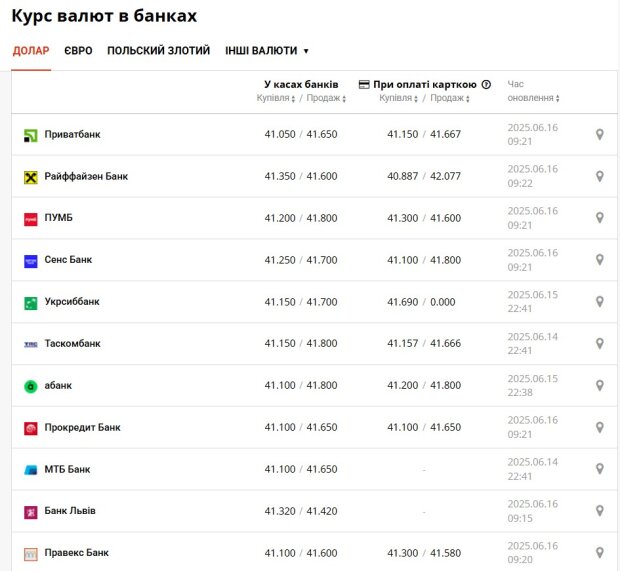Image resolution: width=620 pixels, height=571 pixels.
Task: Open location pin for Банк Львів
Action: pyautogui.click(x=599, y=511)
